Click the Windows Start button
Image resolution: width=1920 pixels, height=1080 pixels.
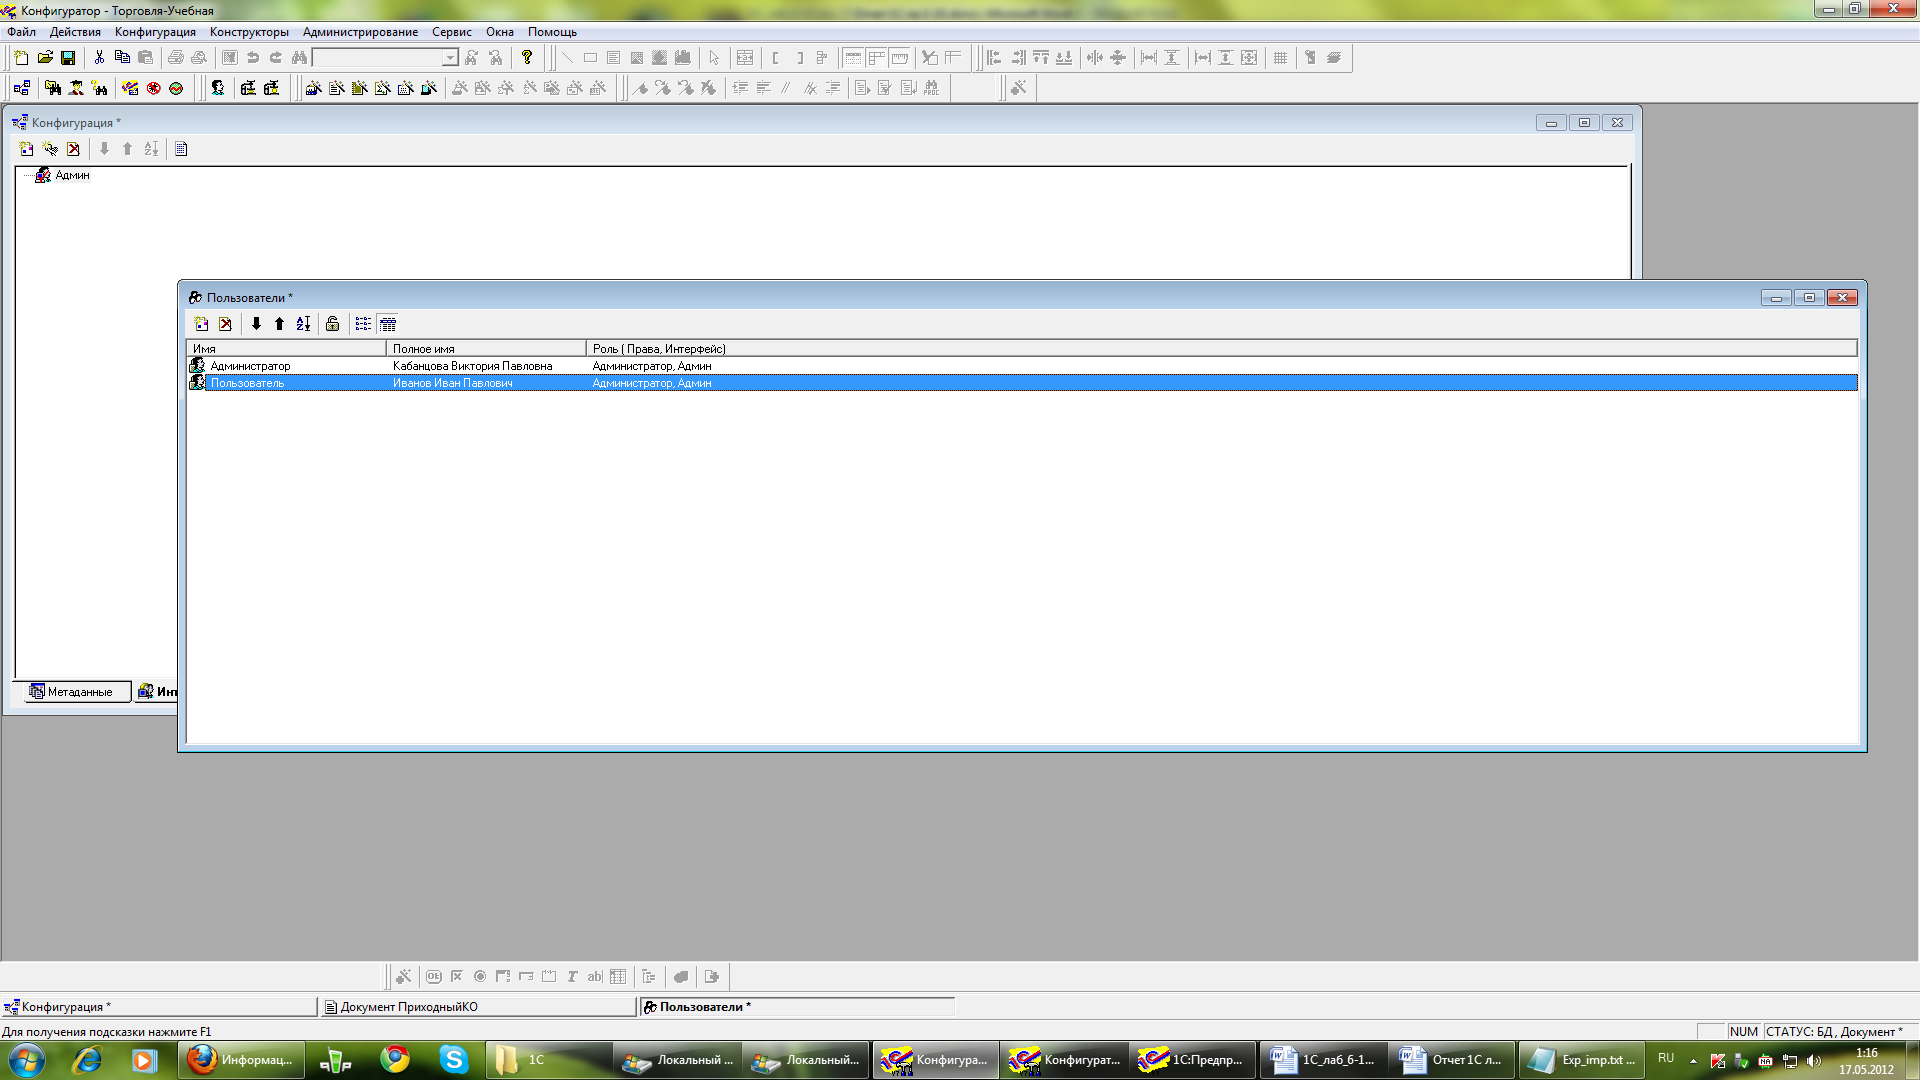click(x=27, y=1060)
